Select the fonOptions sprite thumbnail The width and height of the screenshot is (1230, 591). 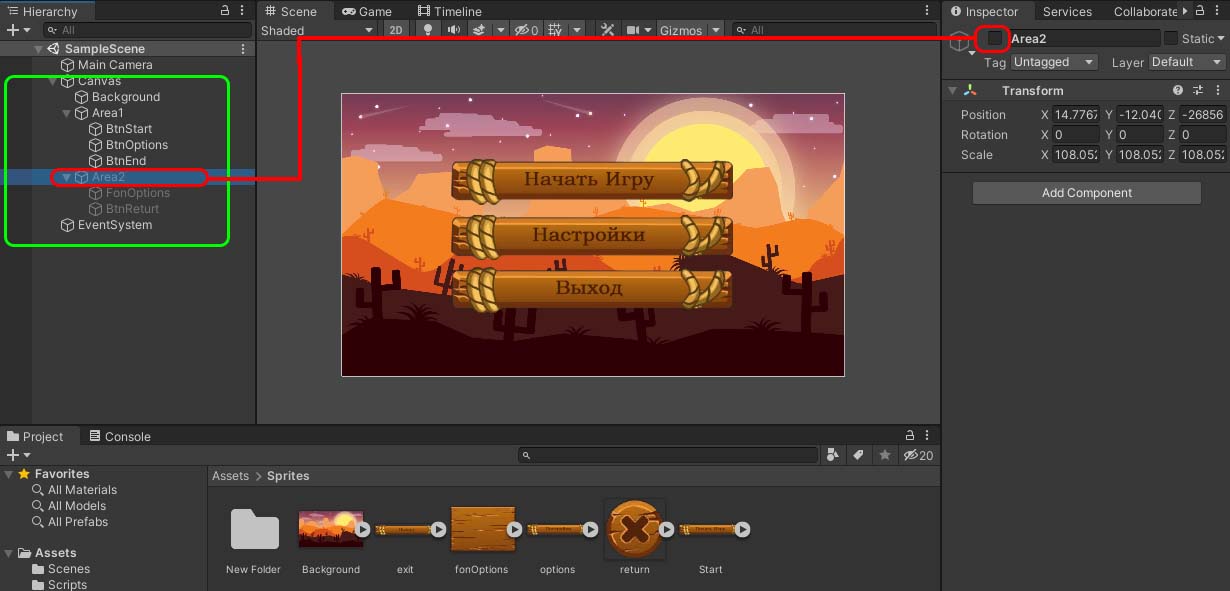483,530
